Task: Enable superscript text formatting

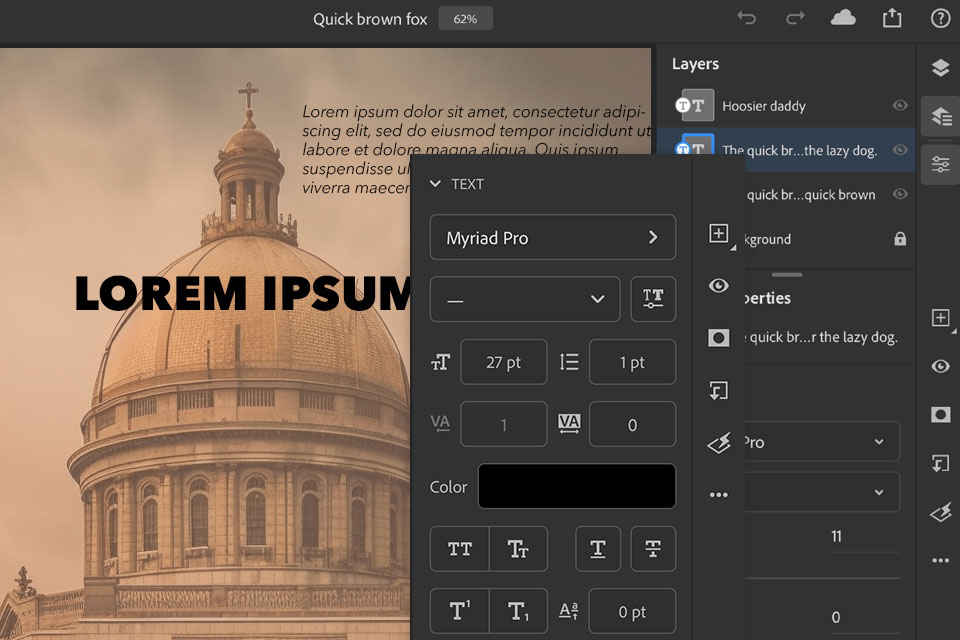Action: pyautogui.click(x=460, y=611)
